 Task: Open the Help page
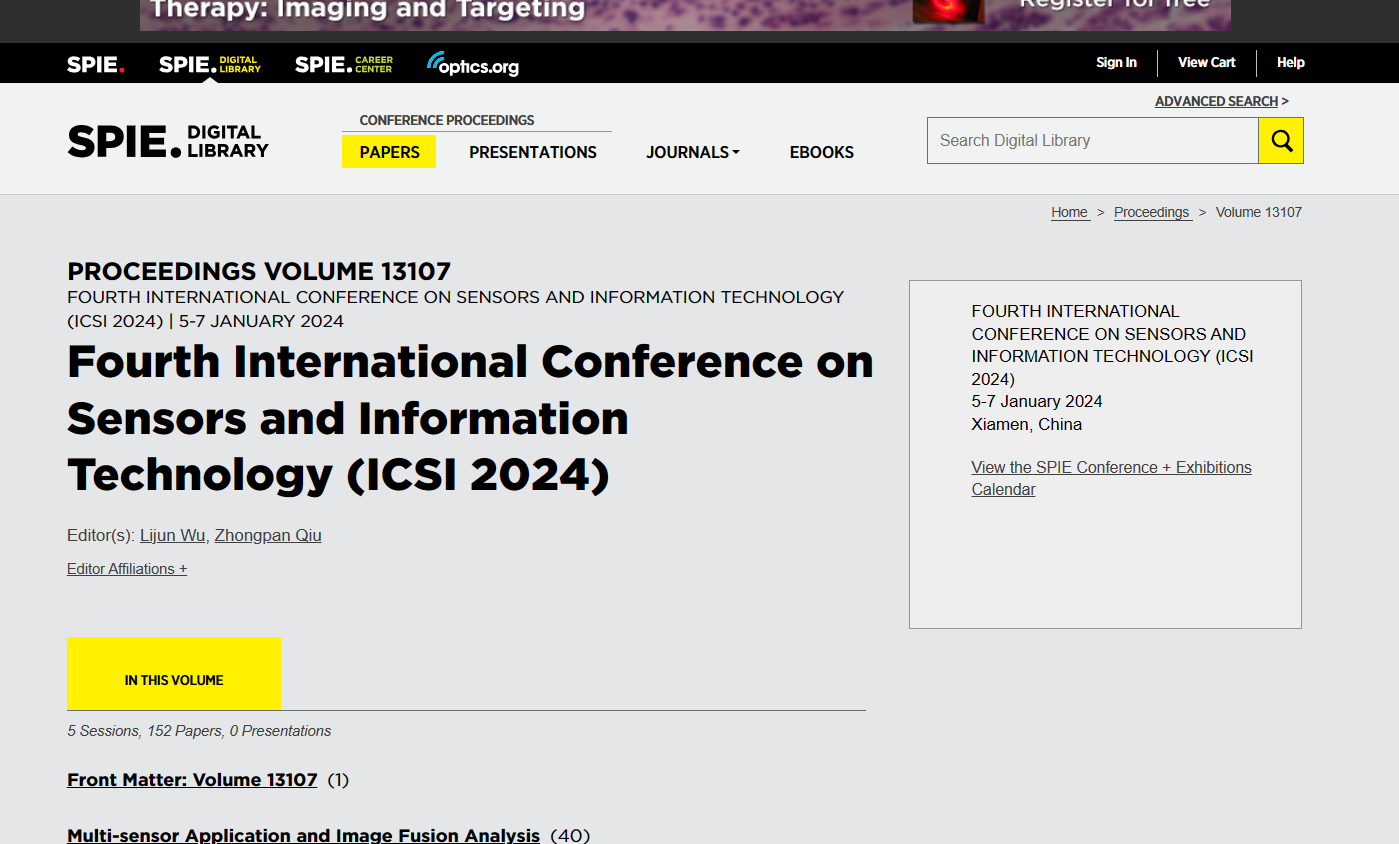pyautogui.click(x=1291, y=62)
